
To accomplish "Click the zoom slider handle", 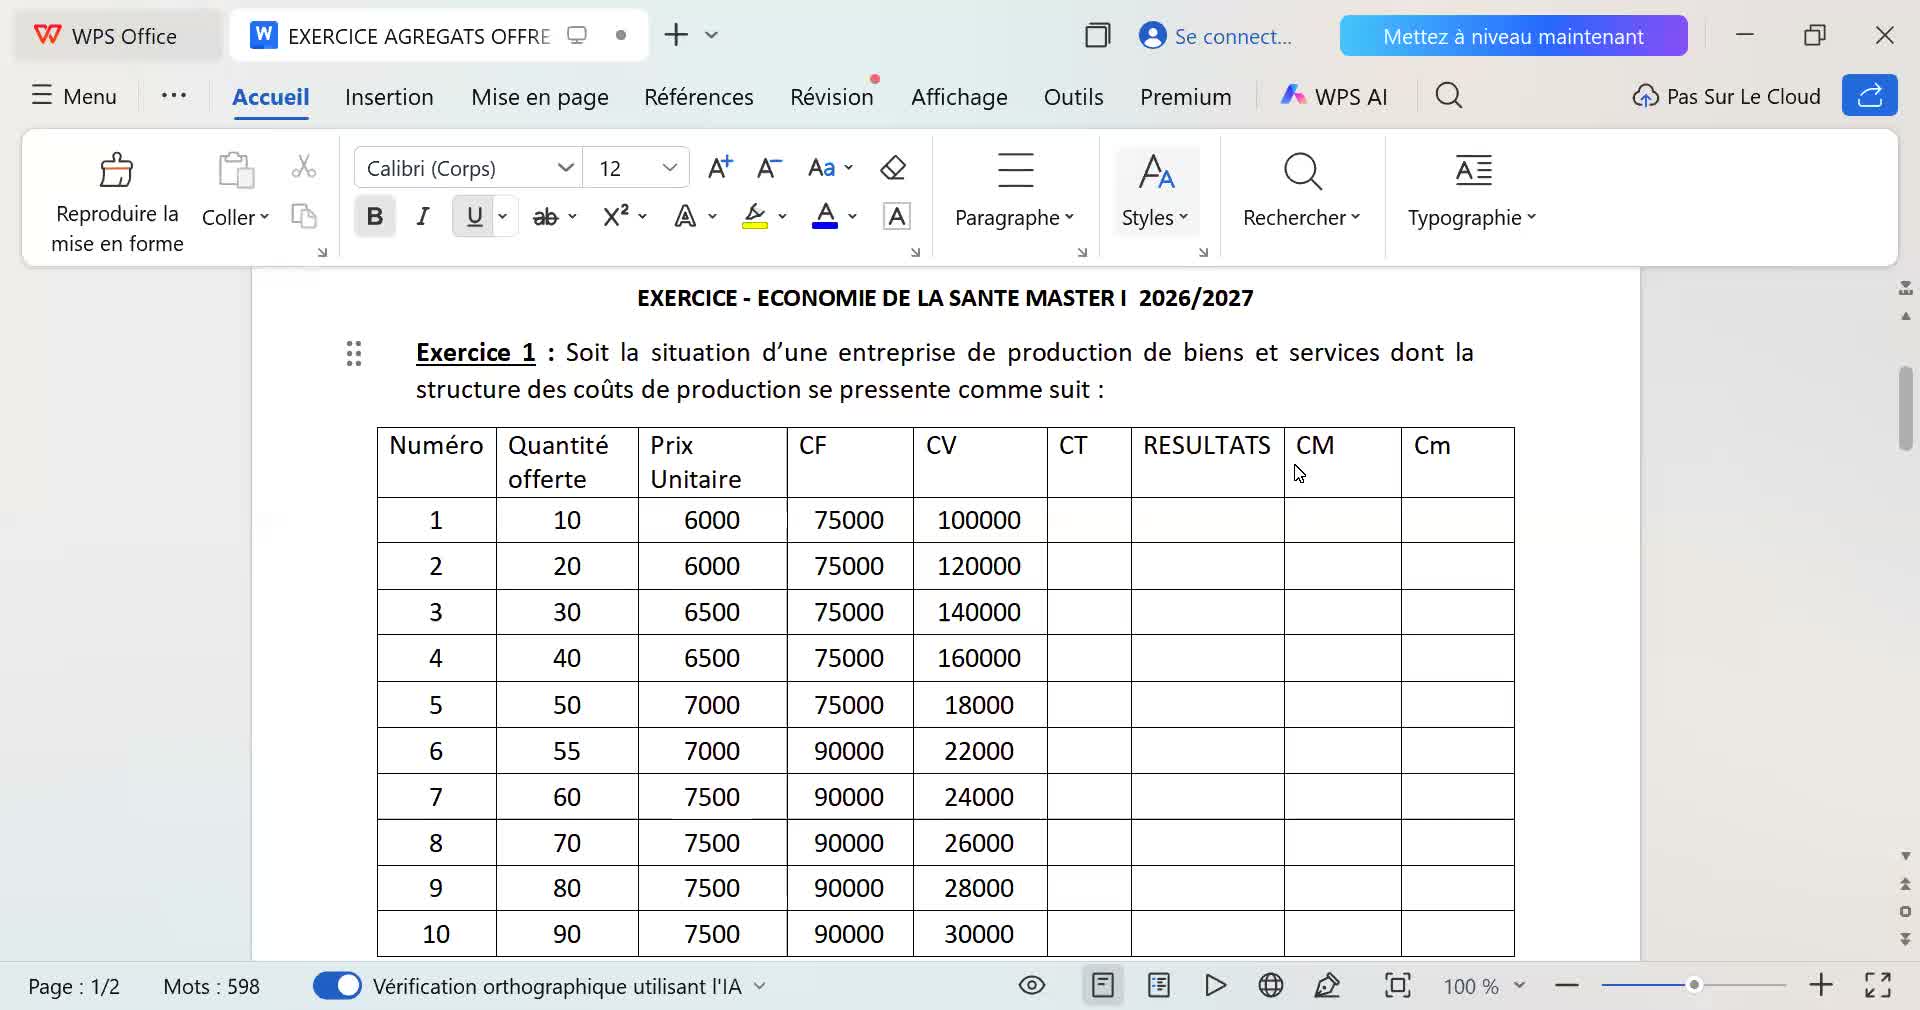I will [x=1694, y=986].
